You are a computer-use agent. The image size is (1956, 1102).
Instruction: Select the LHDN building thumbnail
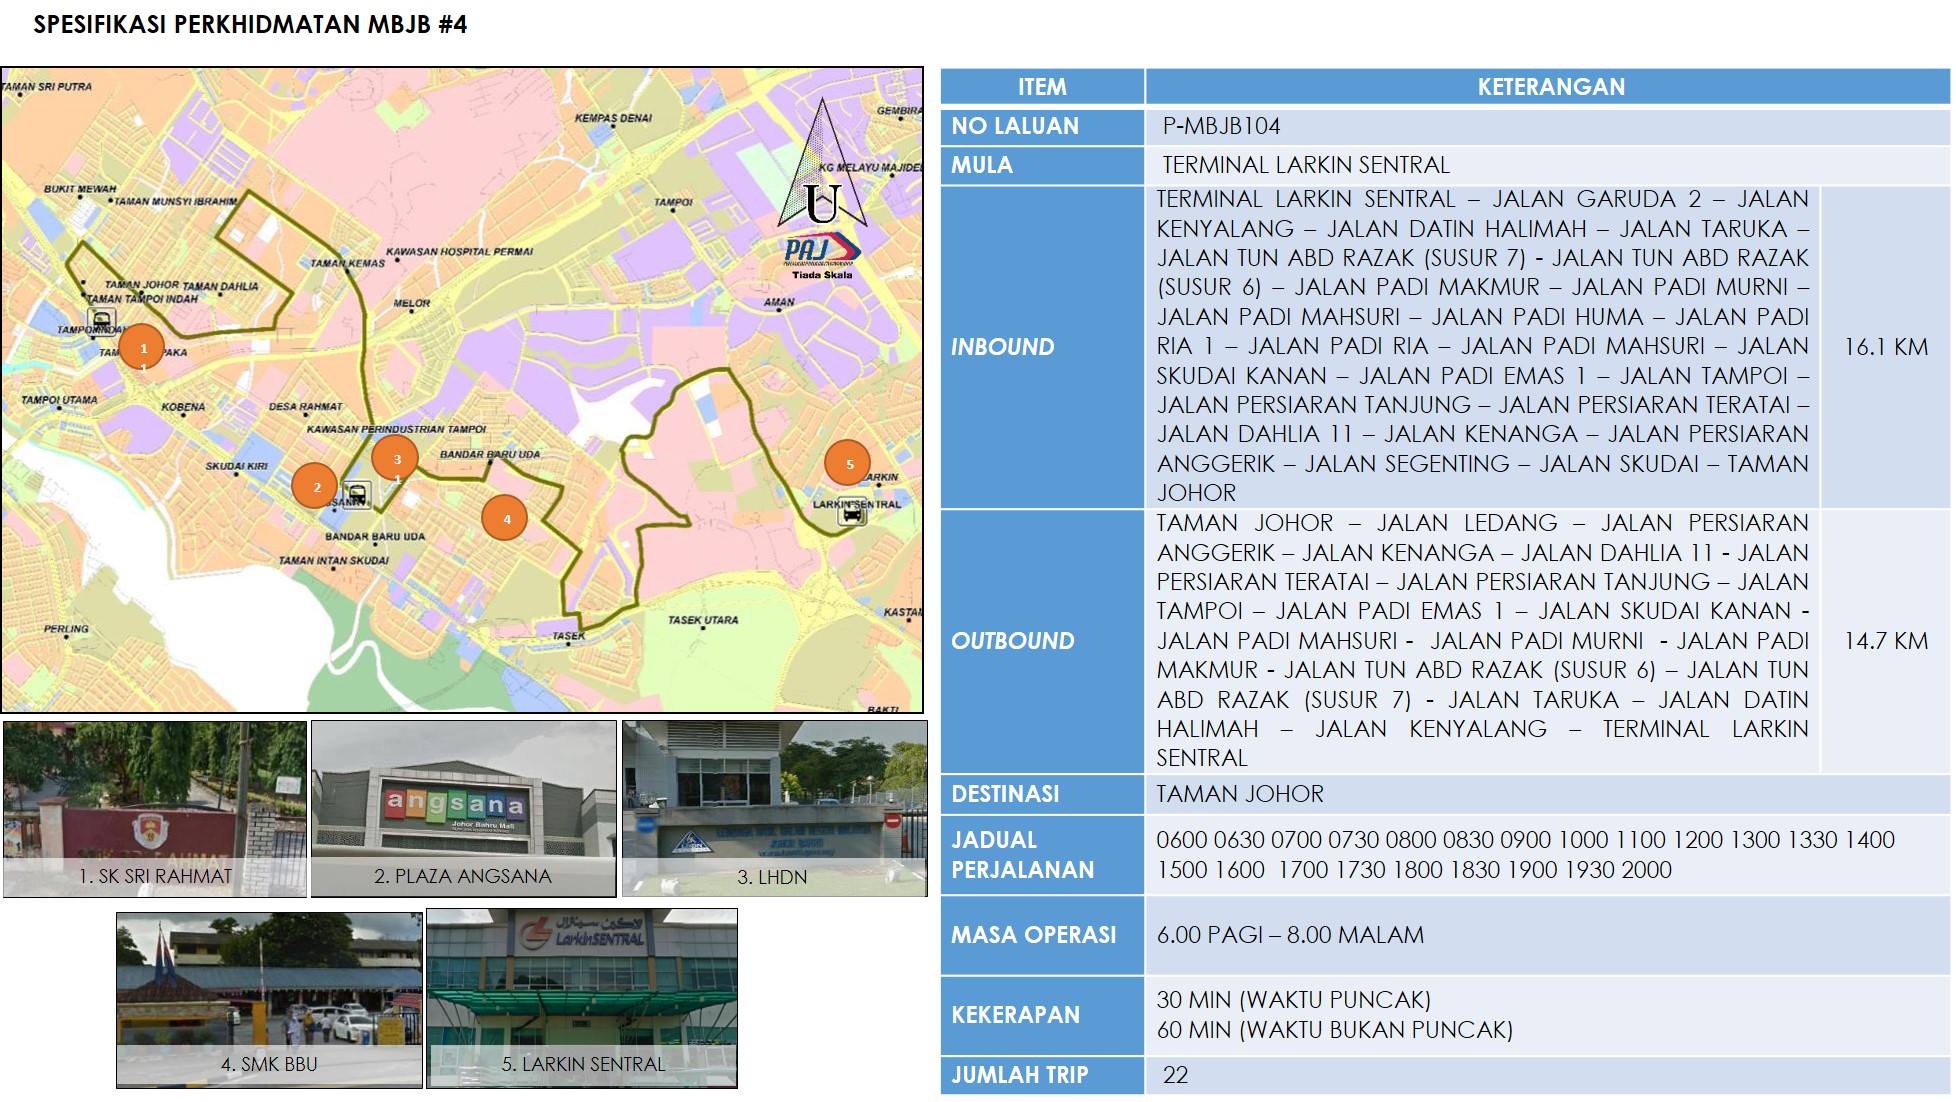tap(773, 808)
